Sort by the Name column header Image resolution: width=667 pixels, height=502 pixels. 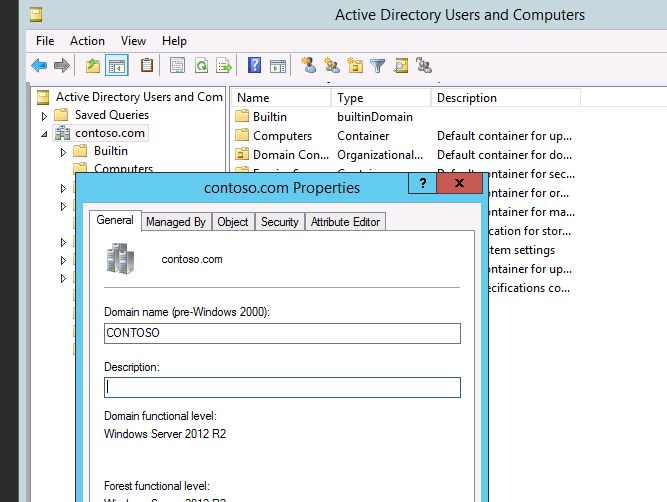coord(281,98)
